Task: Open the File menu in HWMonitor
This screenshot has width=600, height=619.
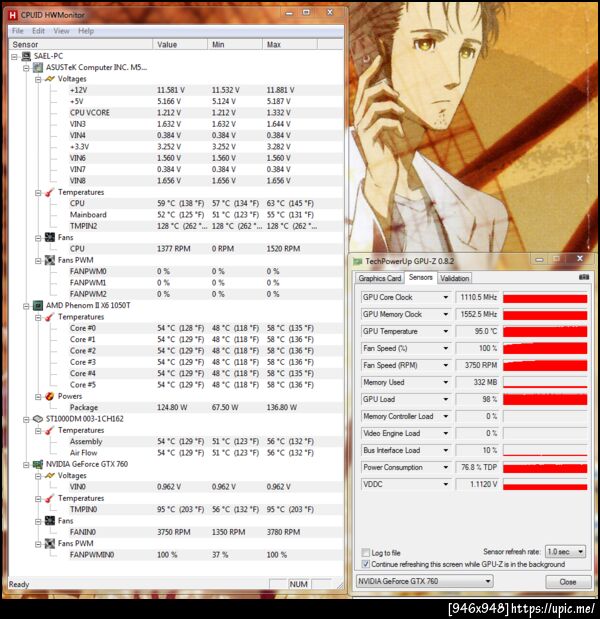Action: [18, 31]
